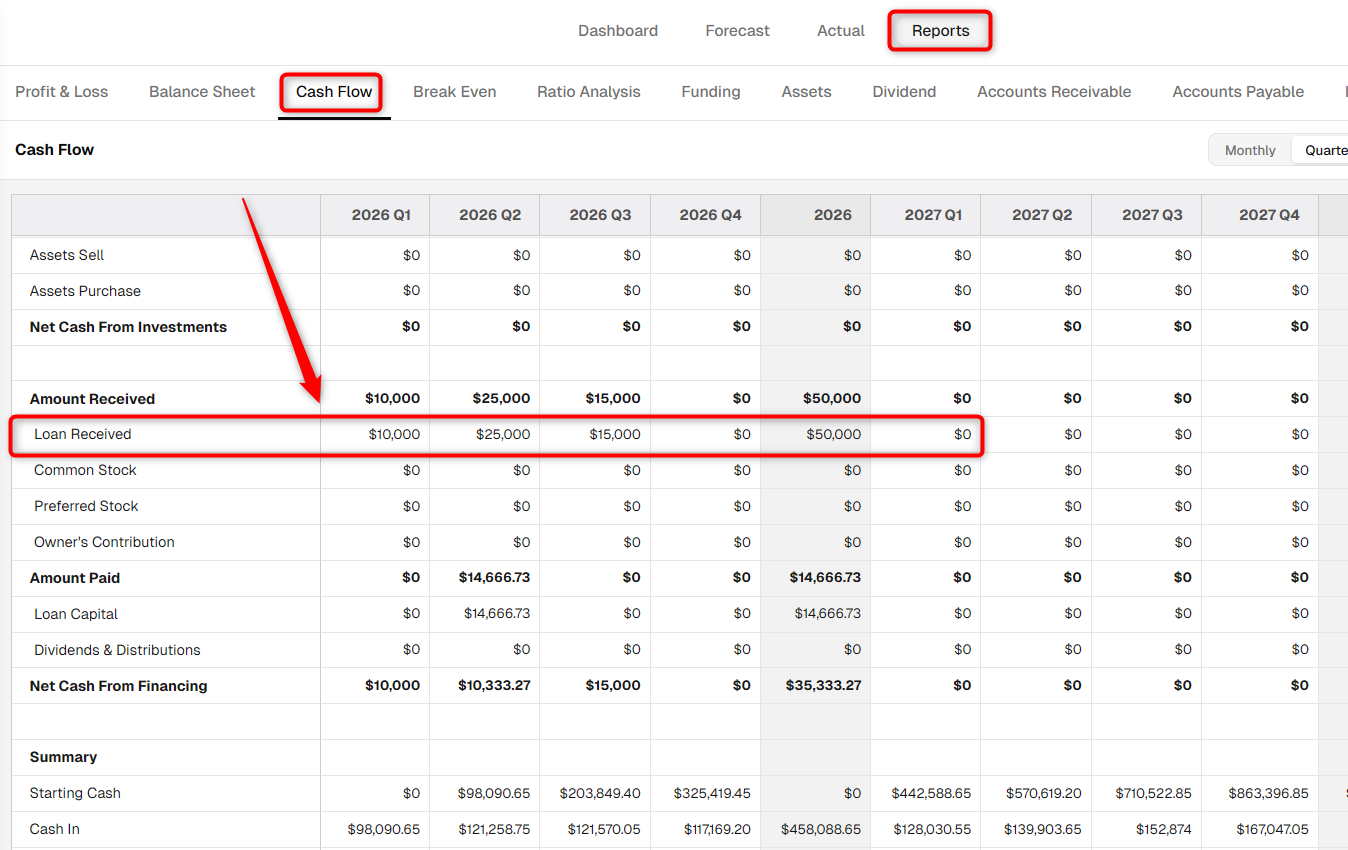Image resolution: width=1348 pixels, height=850 pixels.
Task: Click Cash In $139,903.65 value
Action: click(1043, 829)
